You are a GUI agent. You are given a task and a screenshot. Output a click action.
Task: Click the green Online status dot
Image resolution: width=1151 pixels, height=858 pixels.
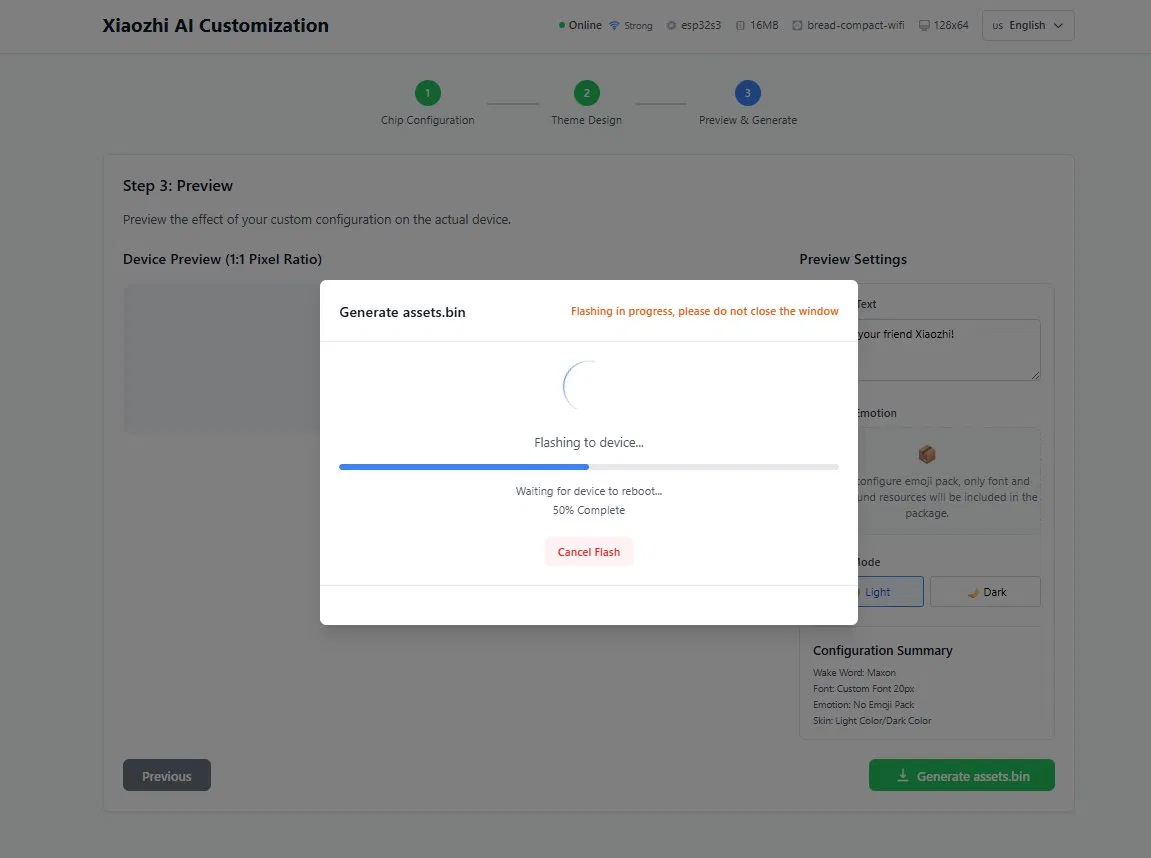tap(562, 26)
